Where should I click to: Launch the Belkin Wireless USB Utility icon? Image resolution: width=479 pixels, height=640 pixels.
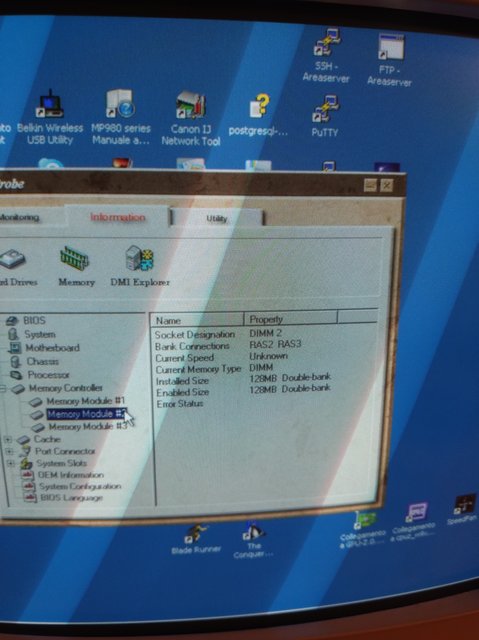coord(50,118)
